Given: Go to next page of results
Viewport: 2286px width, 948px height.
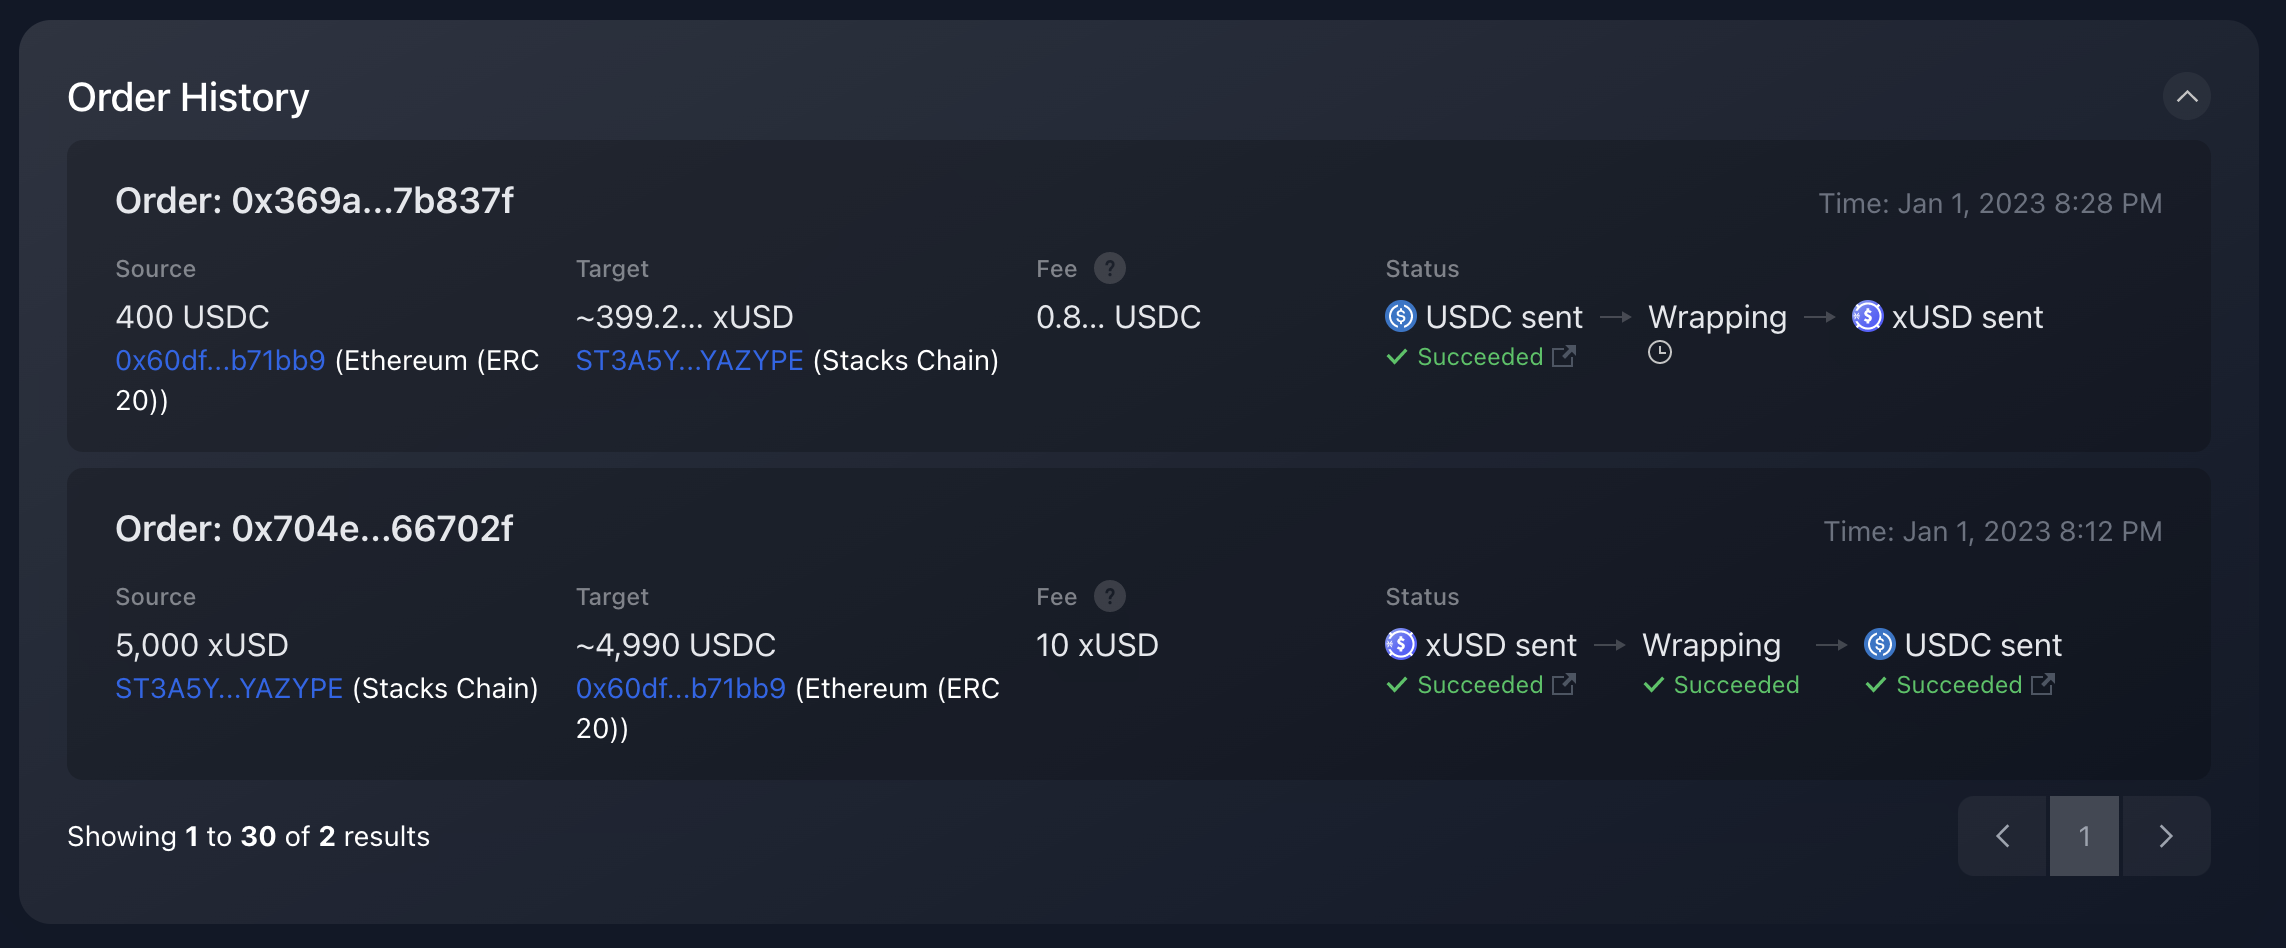Looking at the screenshot, I should tap(2166, 836).
